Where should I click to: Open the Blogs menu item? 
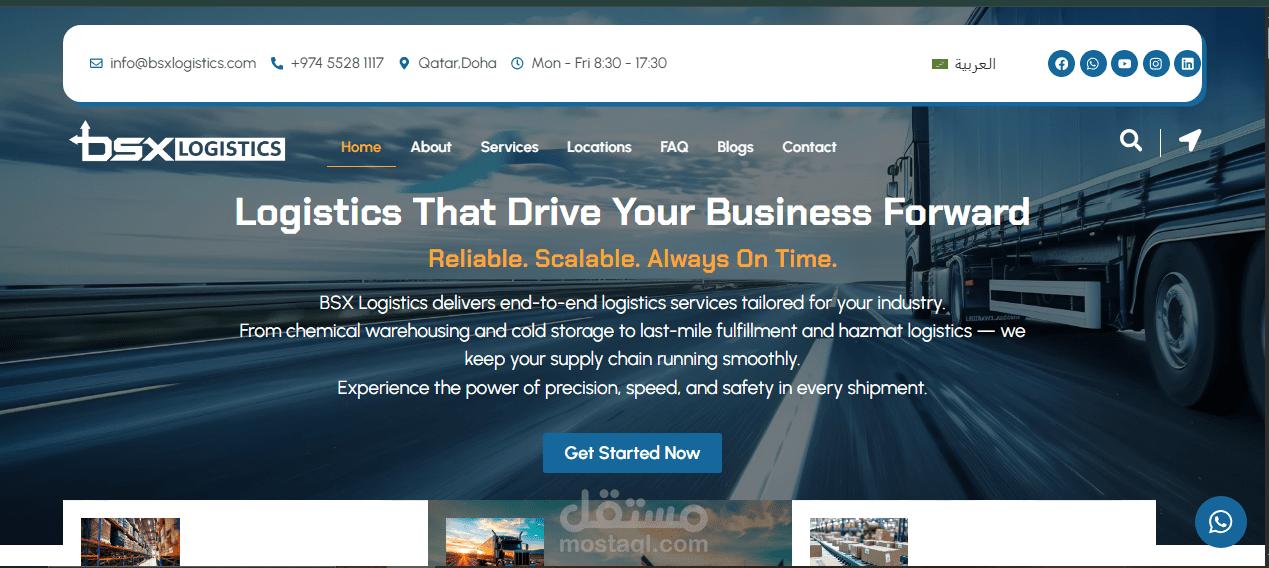tap(735, 147)
